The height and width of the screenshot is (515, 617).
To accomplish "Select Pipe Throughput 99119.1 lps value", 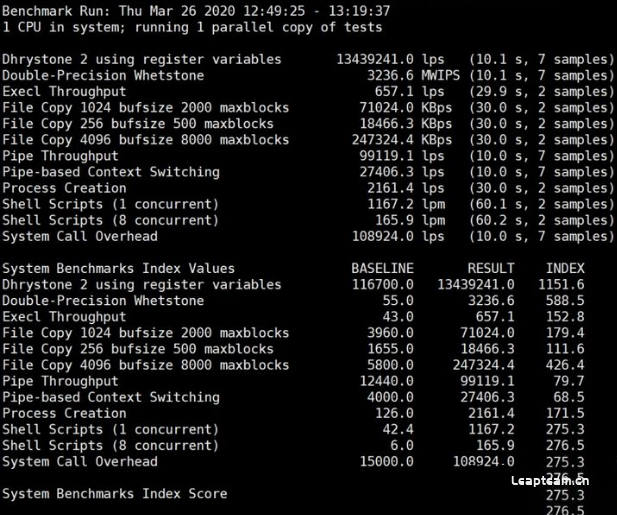I will coord(386,156).
